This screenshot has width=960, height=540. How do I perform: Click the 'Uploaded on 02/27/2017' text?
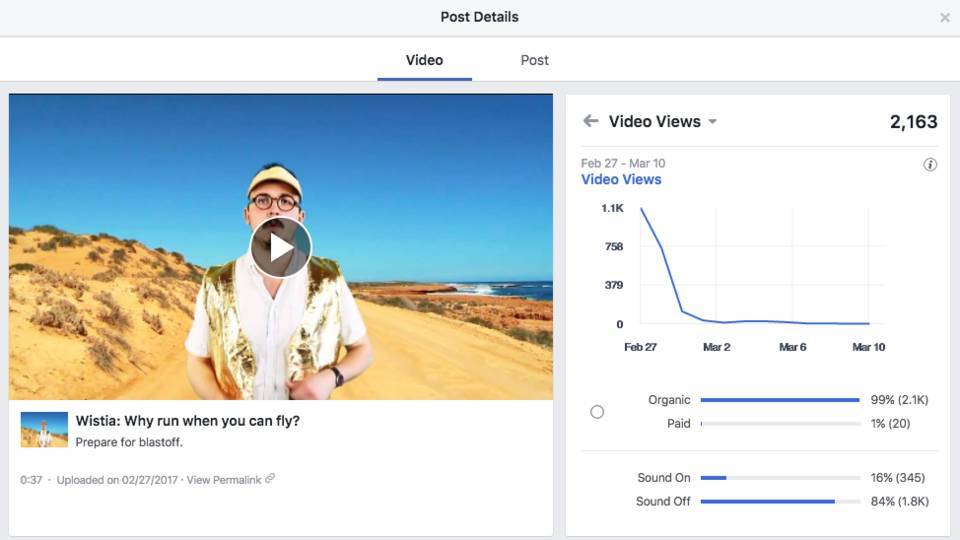click(117, 480)
